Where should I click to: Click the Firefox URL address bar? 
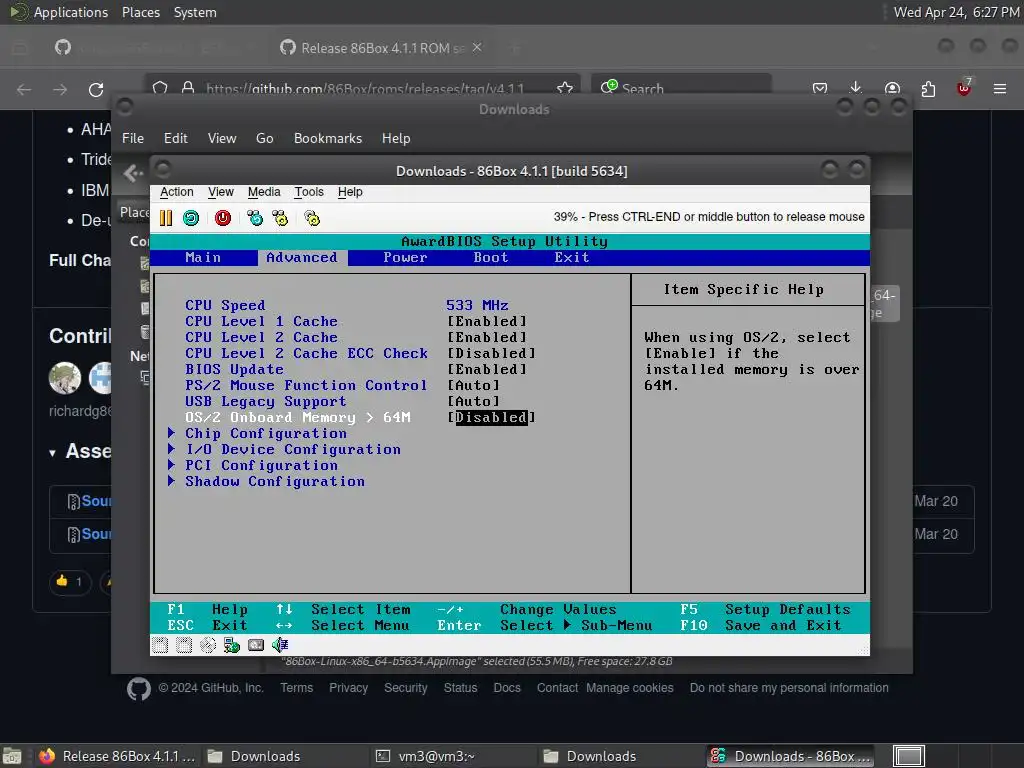362,88
